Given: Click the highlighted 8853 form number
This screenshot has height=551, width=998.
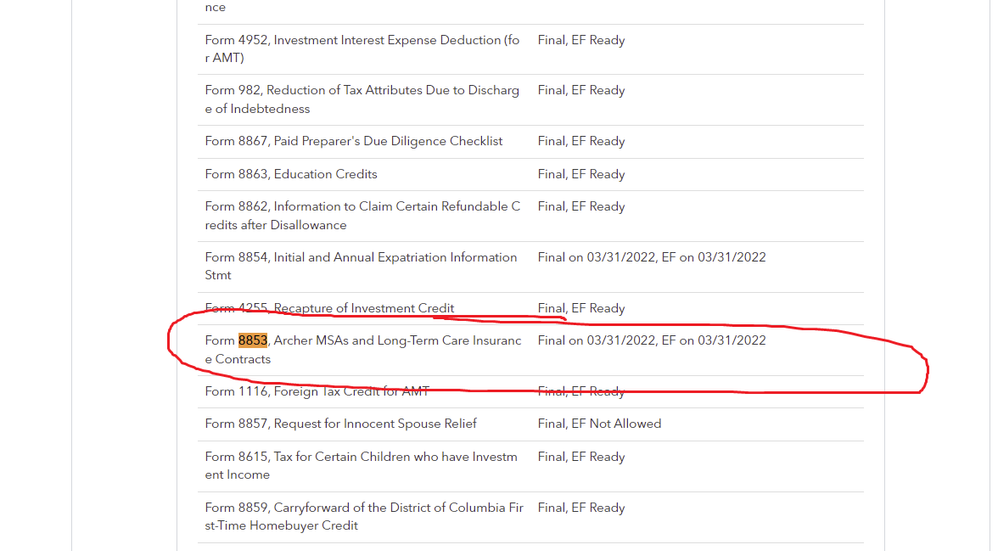Looking at the screenshot, I should pyautogui.click(x=252, y=340).
